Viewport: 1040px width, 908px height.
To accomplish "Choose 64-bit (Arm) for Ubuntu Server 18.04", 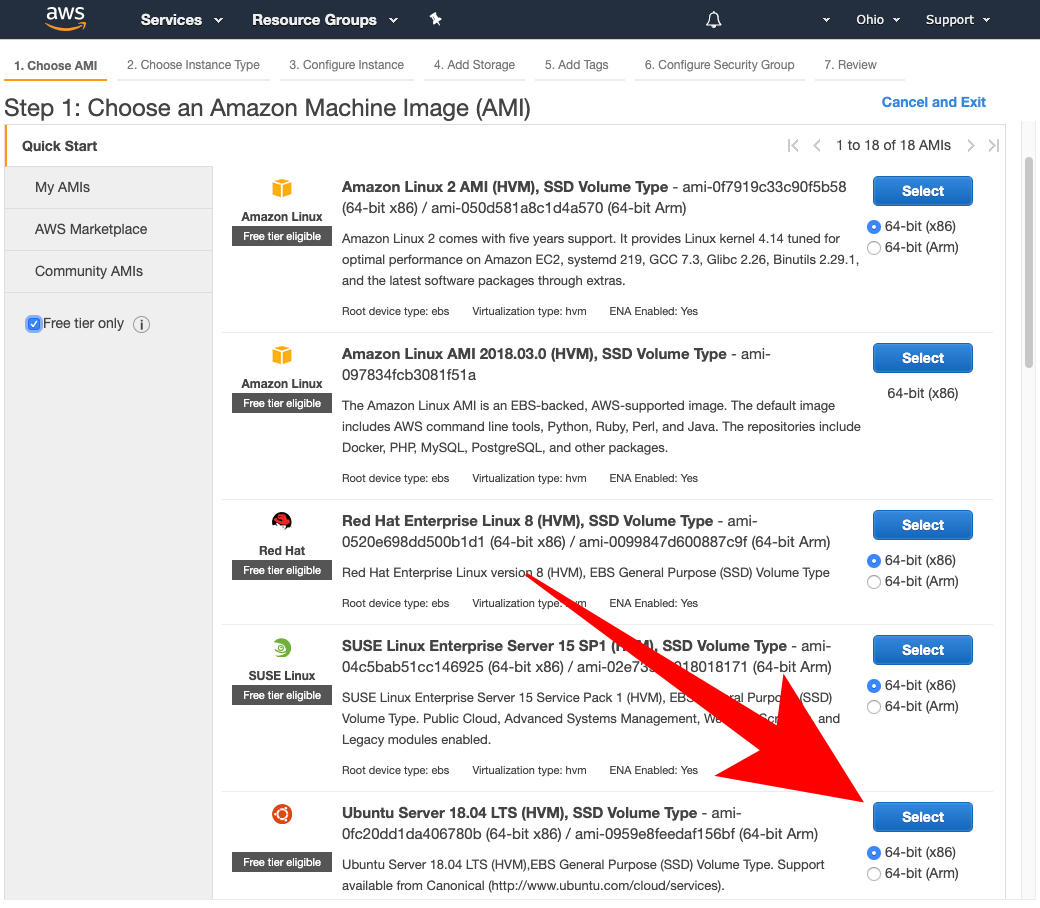I will [874, 874].
